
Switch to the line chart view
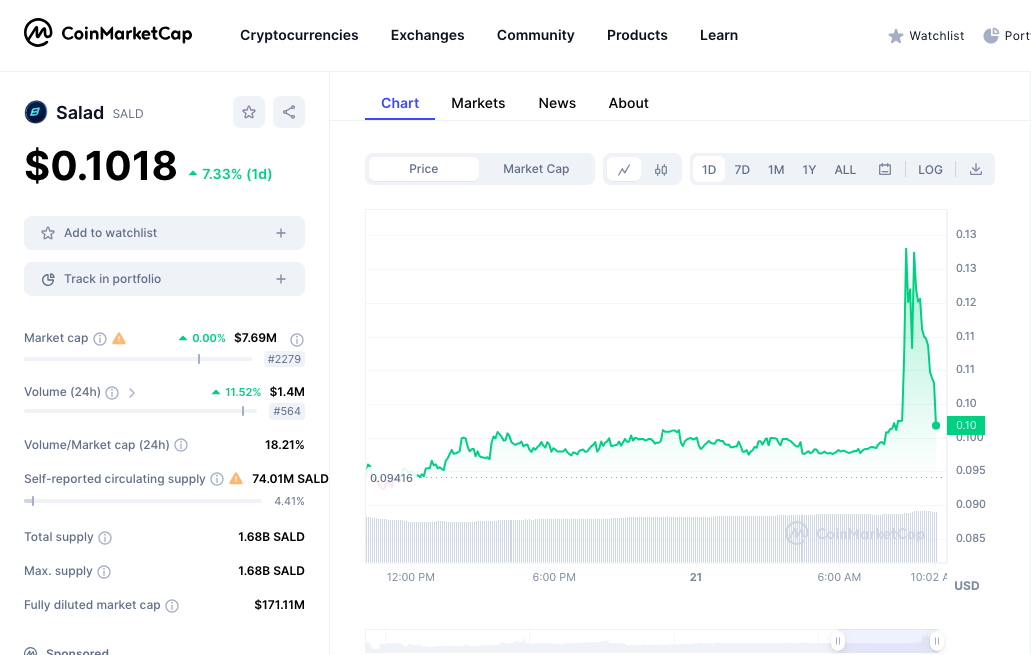pos(624,170)
